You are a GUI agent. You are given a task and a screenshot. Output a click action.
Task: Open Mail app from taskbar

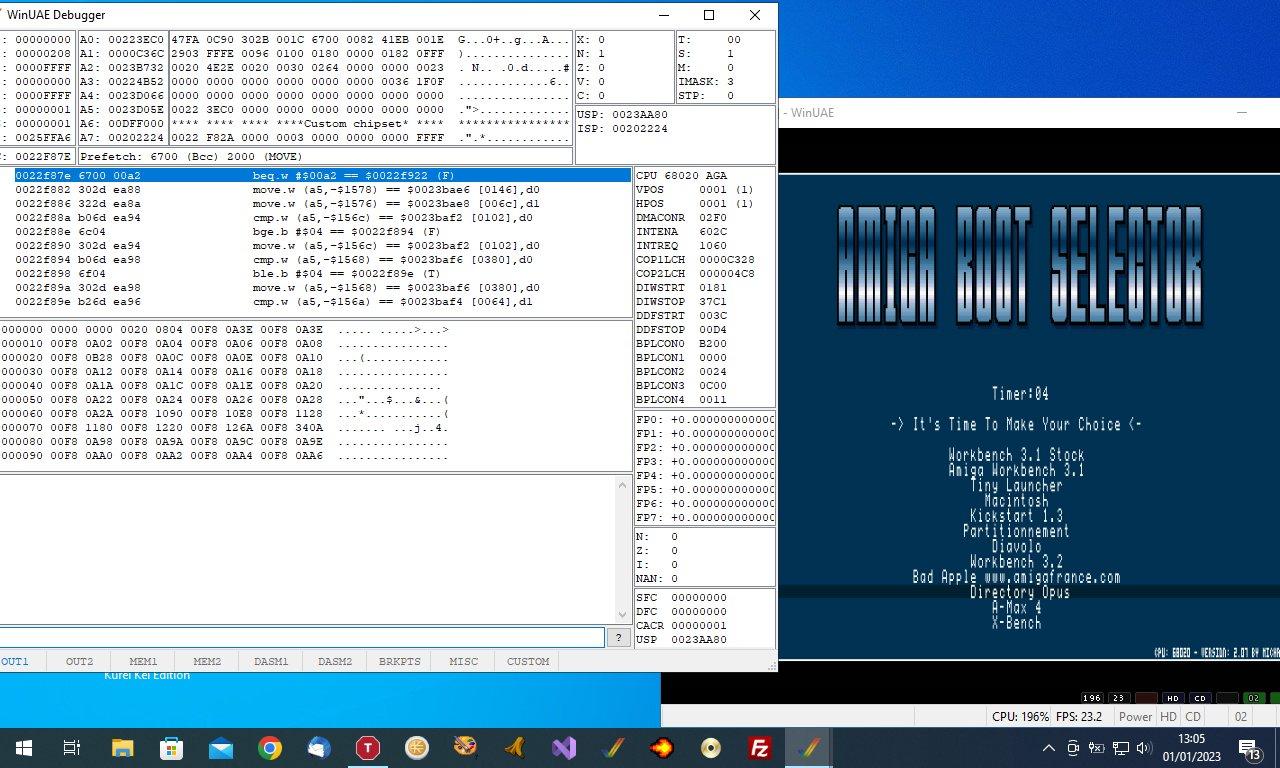[x=220, y=748]
